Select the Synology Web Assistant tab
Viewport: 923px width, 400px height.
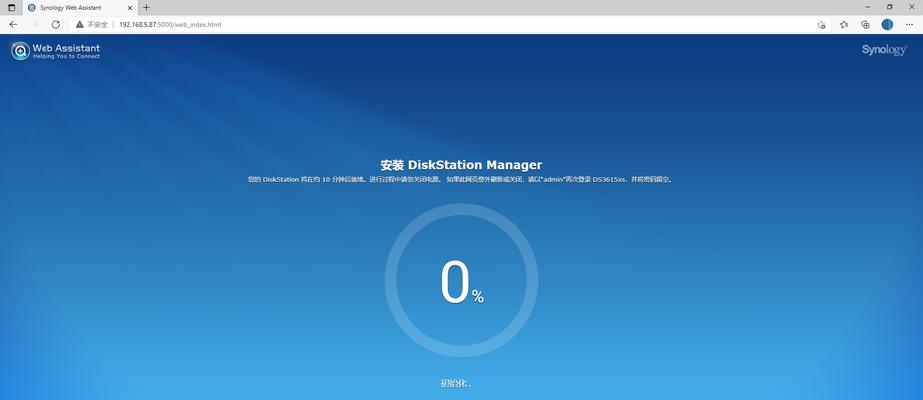pos(80,8)
